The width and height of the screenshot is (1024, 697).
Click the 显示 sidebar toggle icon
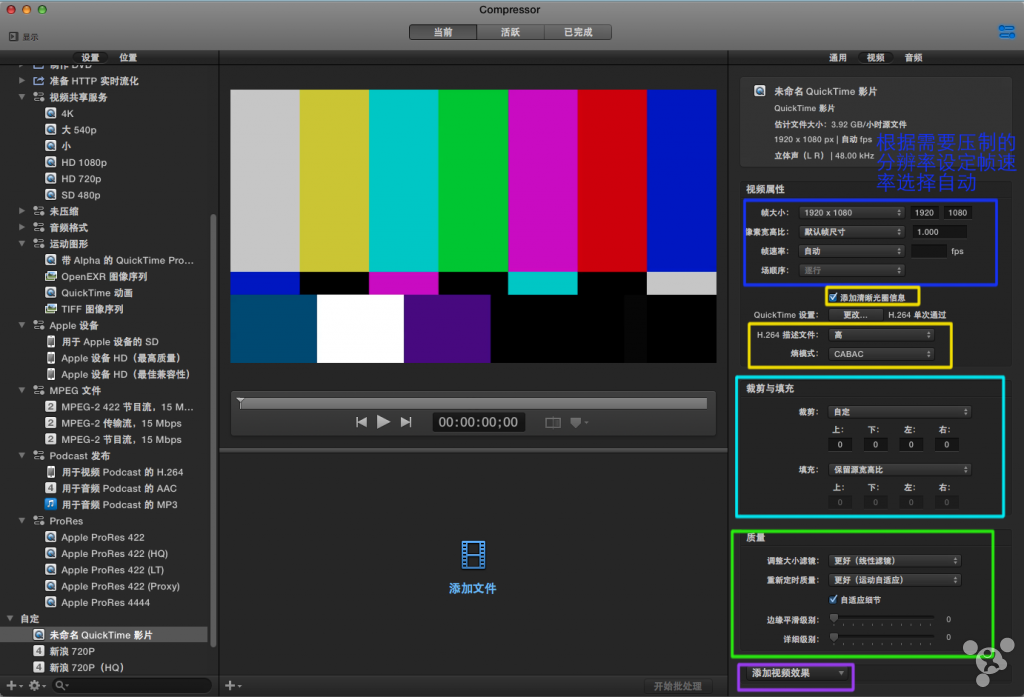click(14, 36)
